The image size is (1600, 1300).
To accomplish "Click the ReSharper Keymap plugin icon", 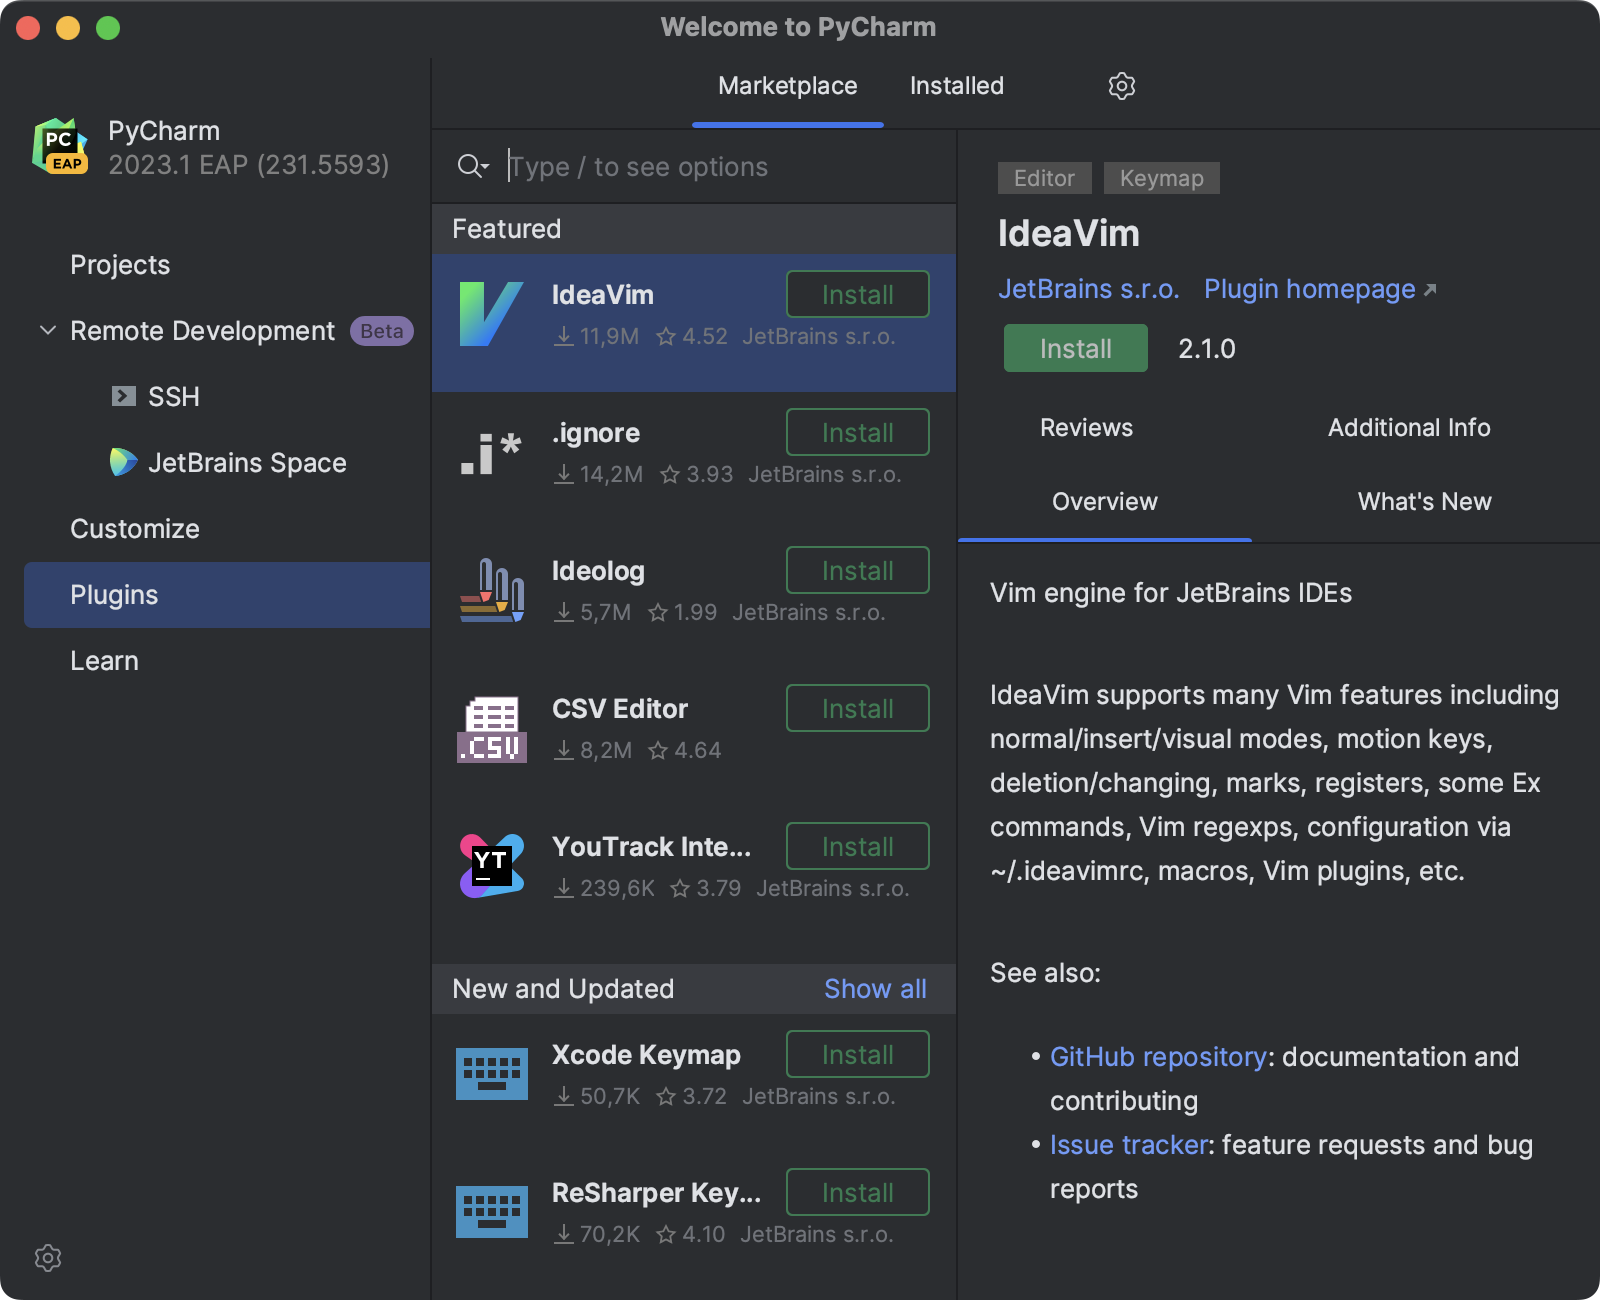I will pos(490,1211).
